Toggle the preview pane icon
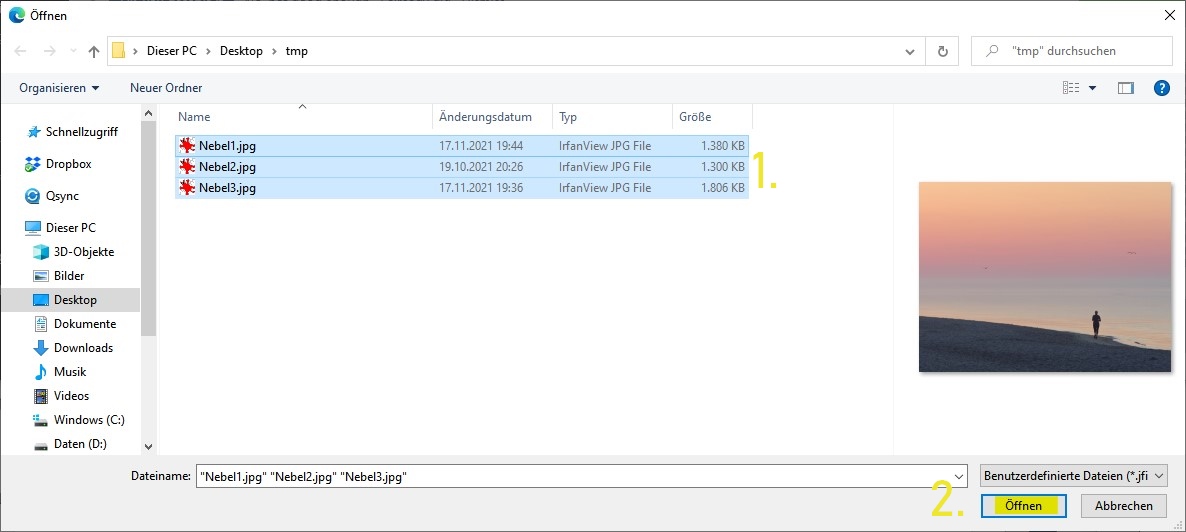The width and height of the screenshot is (1186, 532). (1126, 88)
